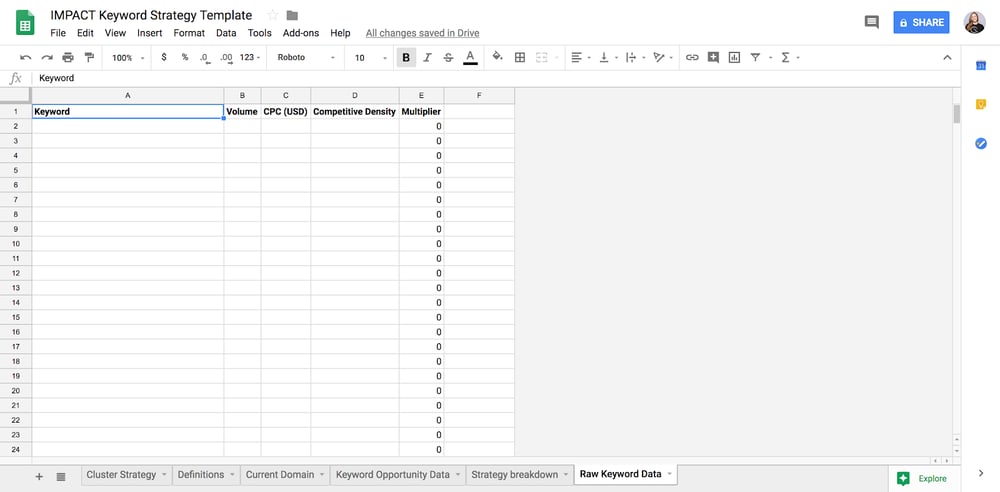Click the formula bar input
This screenshot has height=492, width=1000.
pyautogui.click(x=497, y=78)
